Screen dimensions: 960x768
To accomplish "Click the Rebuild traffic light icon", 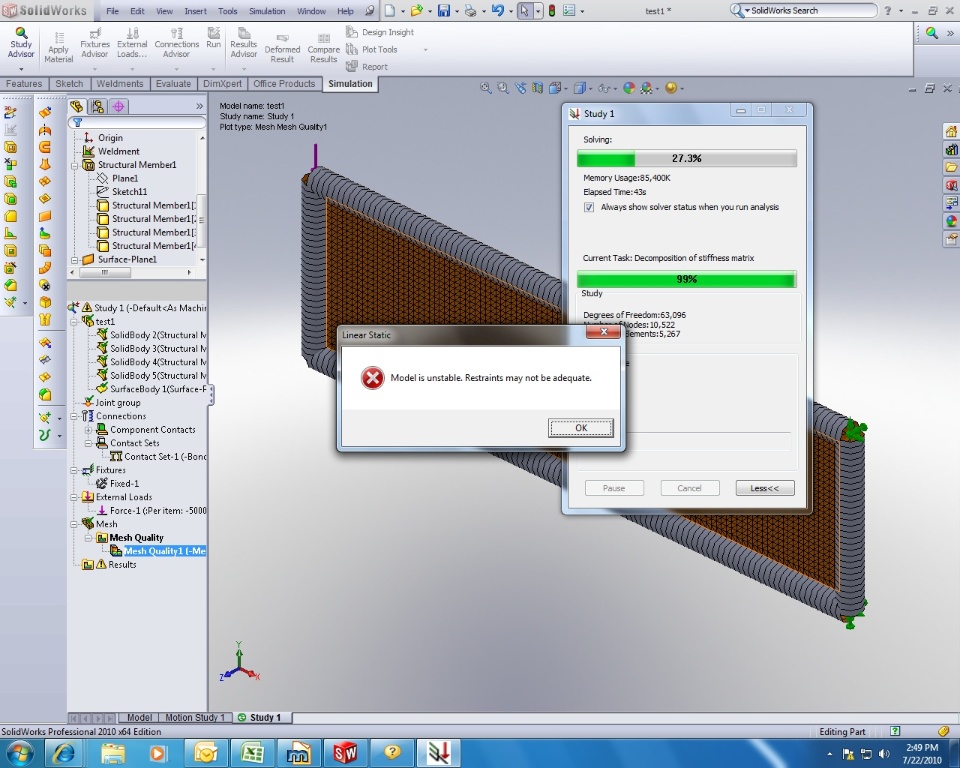I will pyautogui.click(x=552, y=10).
